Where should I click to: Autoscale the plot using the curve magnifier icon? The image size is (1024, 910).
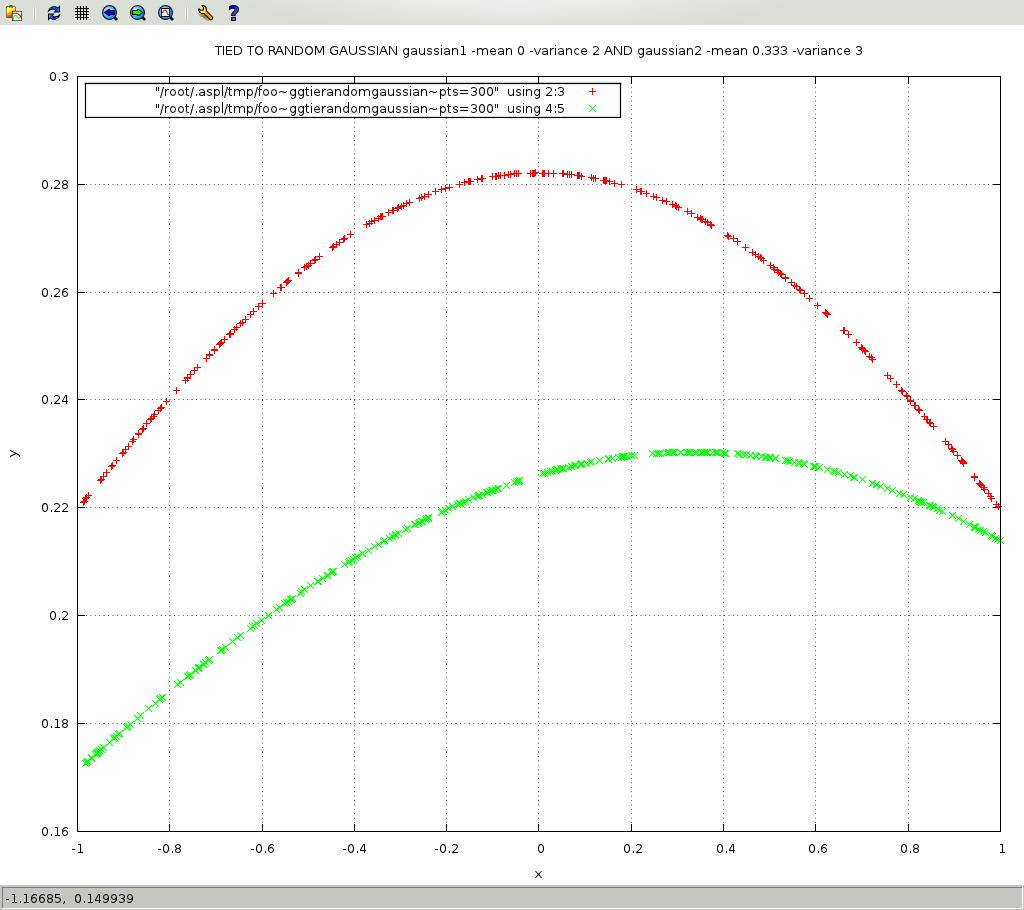tap(166, 13)
